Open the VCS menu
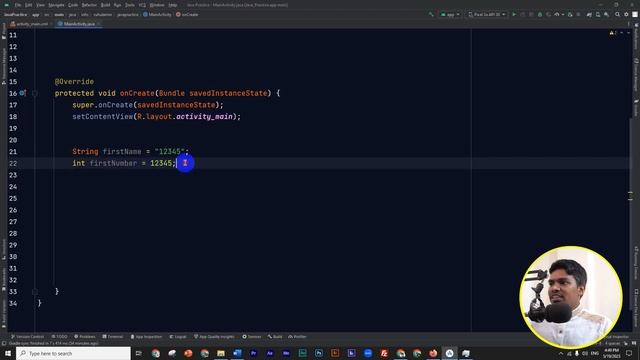The height and width of the screenshot is (360, 640). pos(142,5)
